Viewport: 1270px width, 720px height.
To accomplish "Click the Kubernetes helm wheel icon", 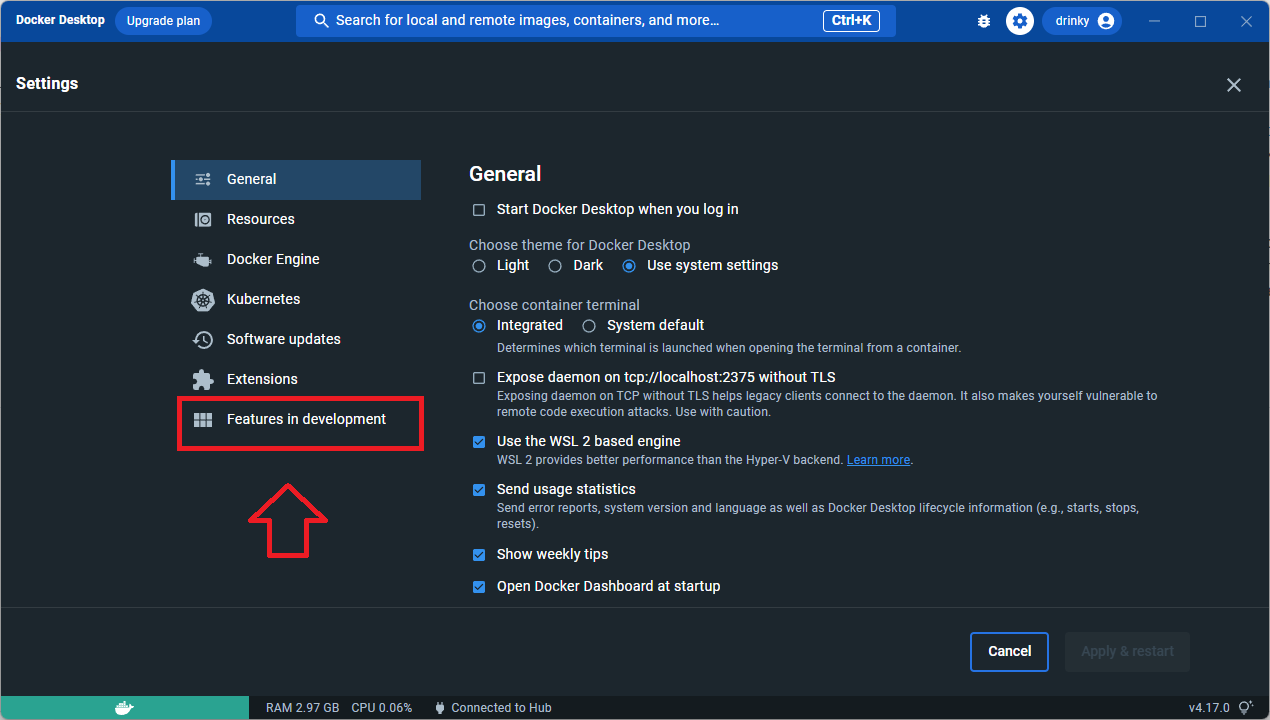I will pyautogui.click(x=203, y=299).
